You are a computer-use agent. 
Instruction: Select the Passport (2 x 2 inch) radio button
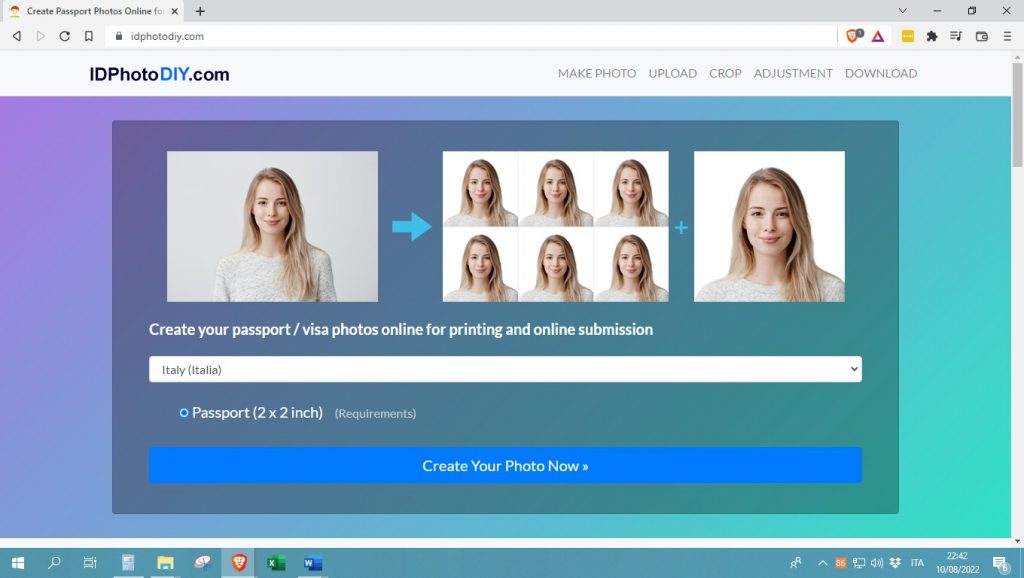[x=184, y=412]
